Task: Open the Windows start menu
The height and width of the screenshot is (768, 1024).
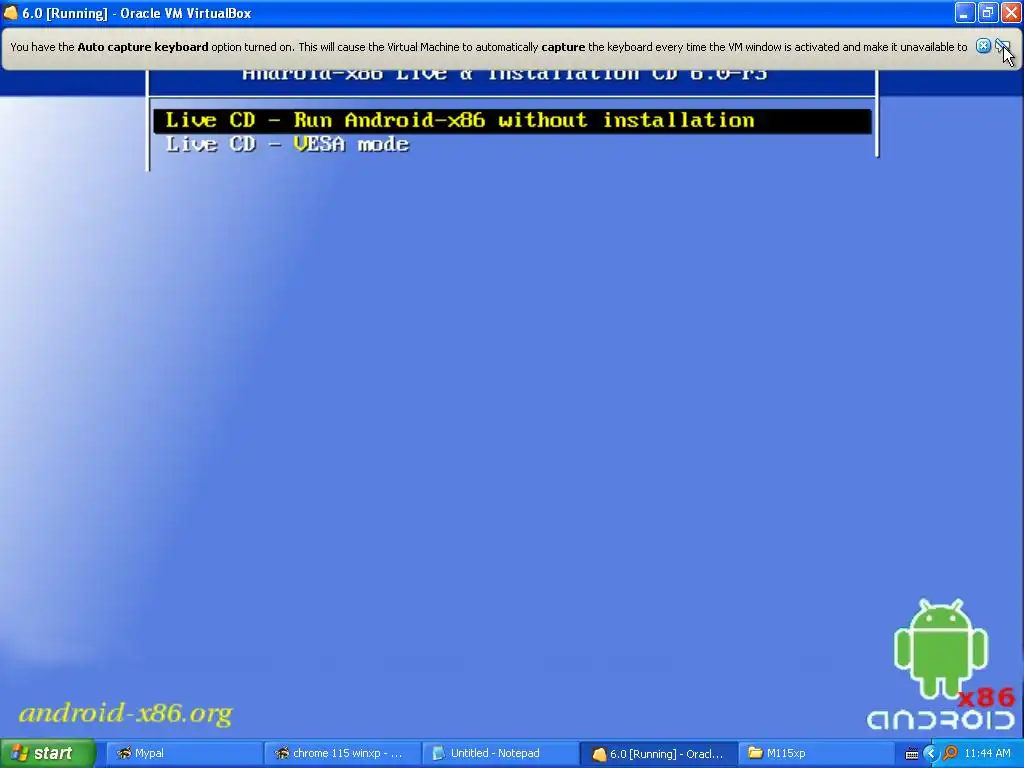Action: pos(48,753)
